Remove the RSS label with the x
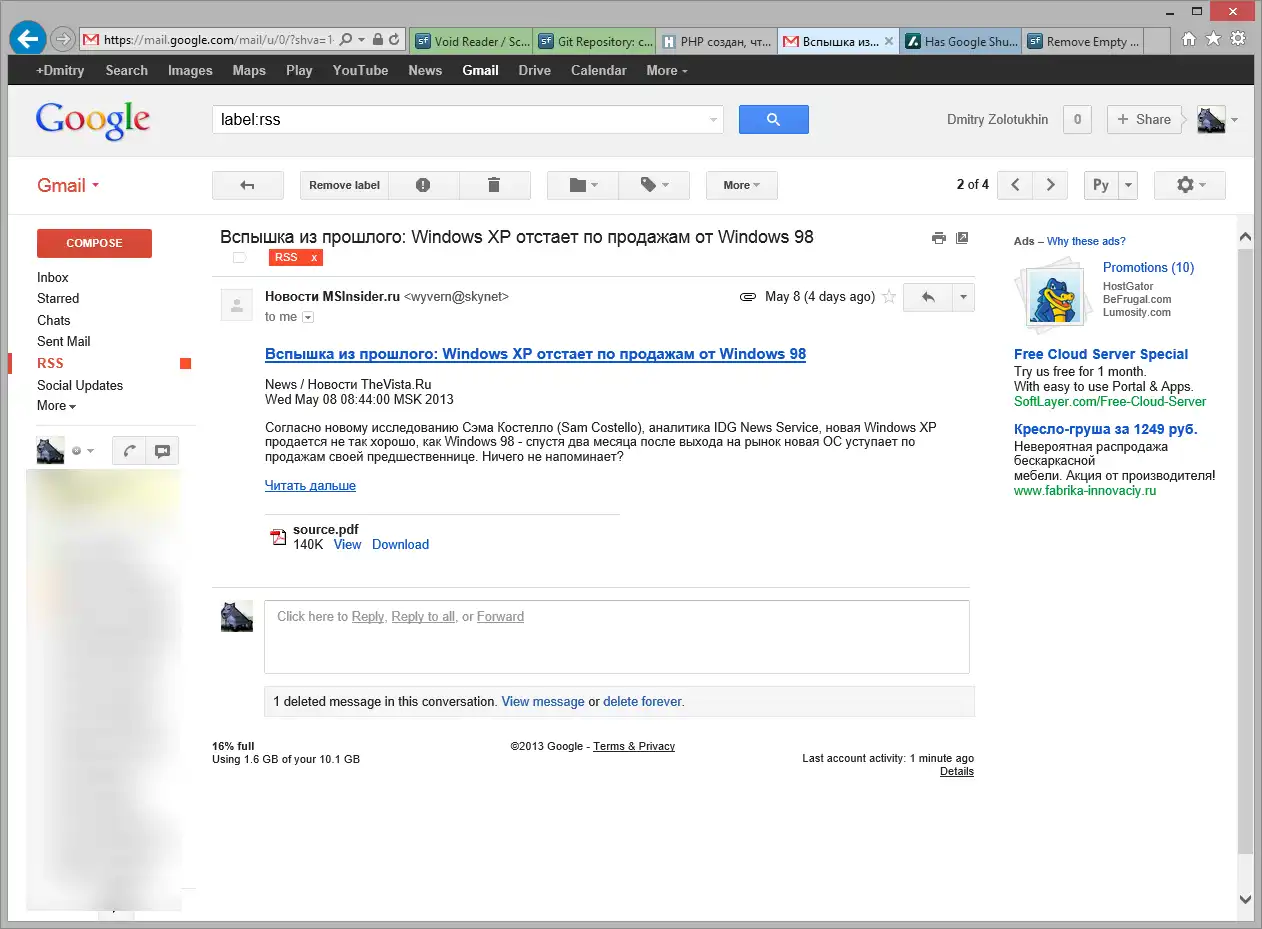 coord(314,258)
